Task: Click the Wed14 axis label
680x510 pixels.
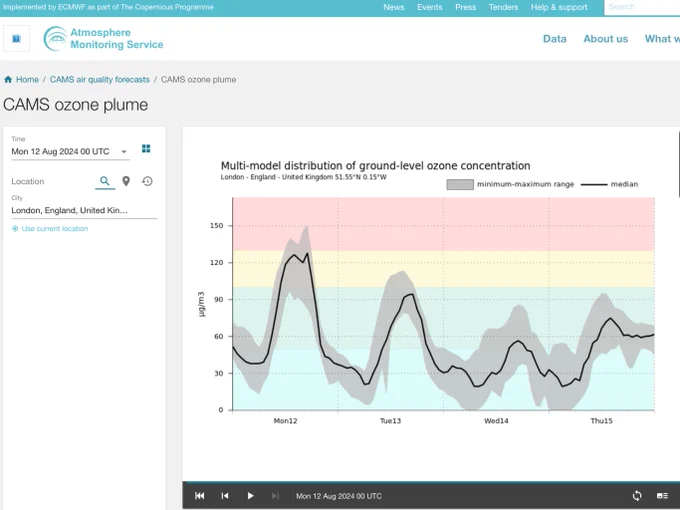Action: point(496,421)
